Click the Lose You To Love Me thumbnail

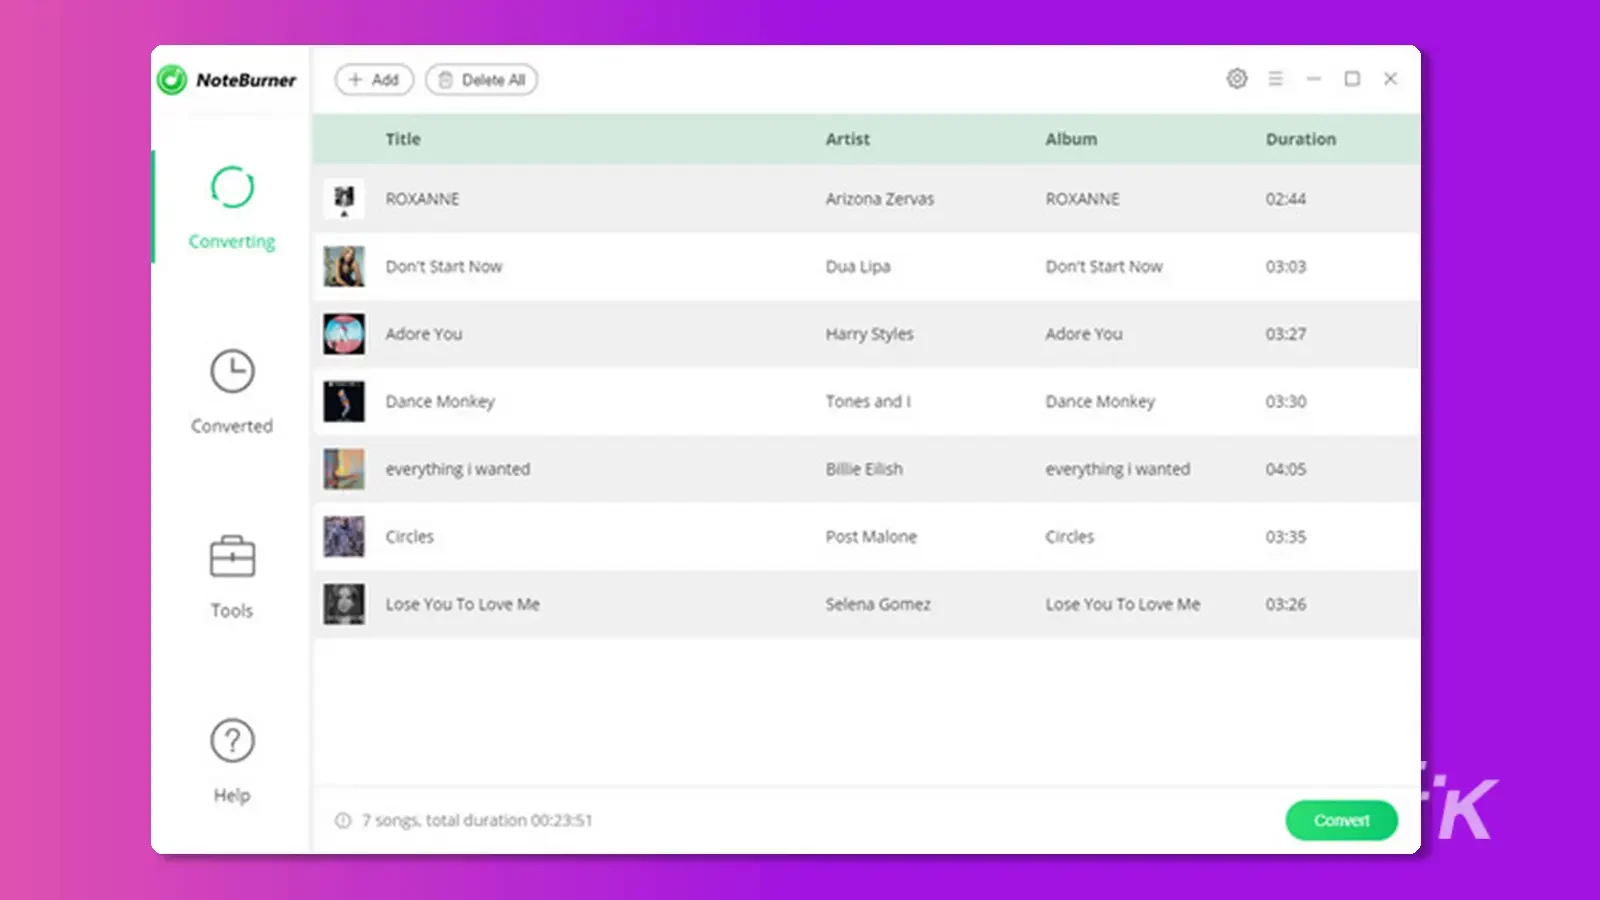(x=344, y=604)
